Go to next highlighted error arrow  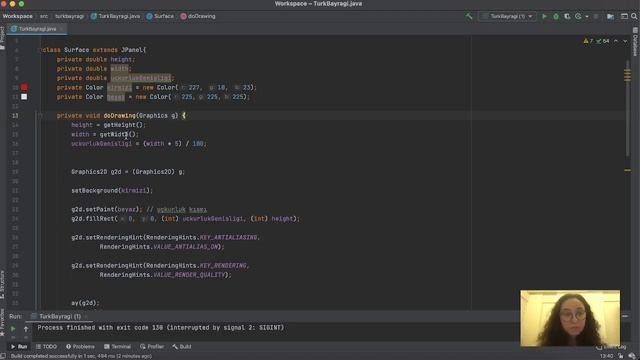(625, 41)
